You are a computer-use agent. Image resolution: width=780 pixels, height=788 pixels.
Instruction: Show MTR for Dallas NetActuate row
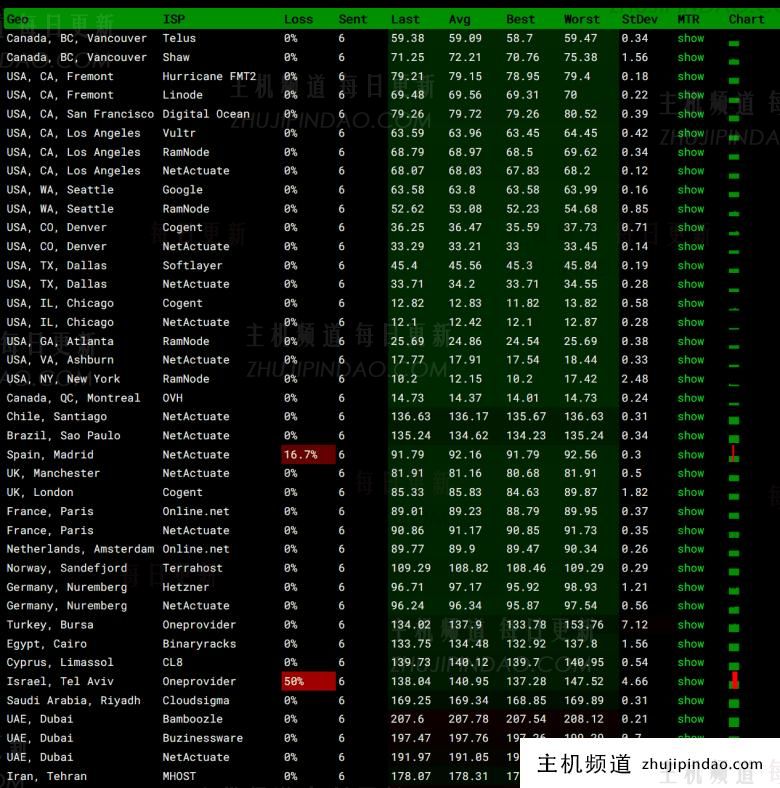coord(691,284)
